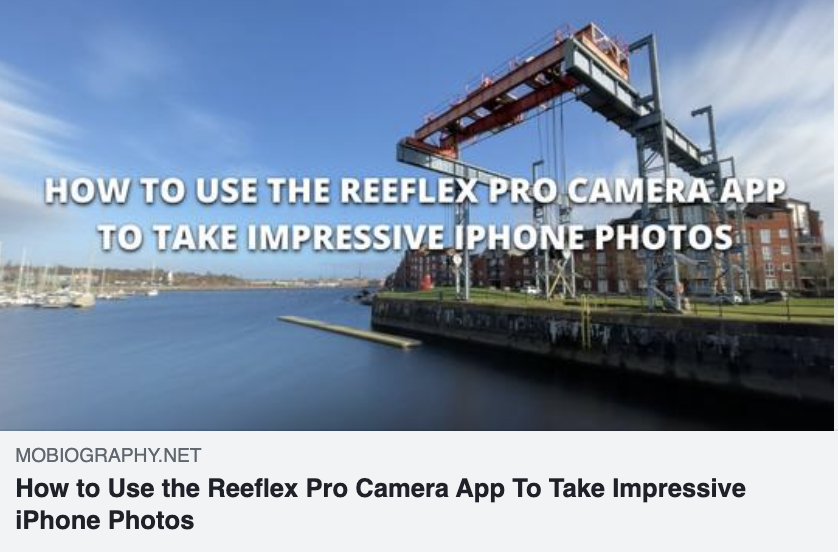Click the overlay text 'HOW TO USE THE REEFLEX PRO CAMERA APP'
This screenshot has width=840, height=552.
coord(415,190)
